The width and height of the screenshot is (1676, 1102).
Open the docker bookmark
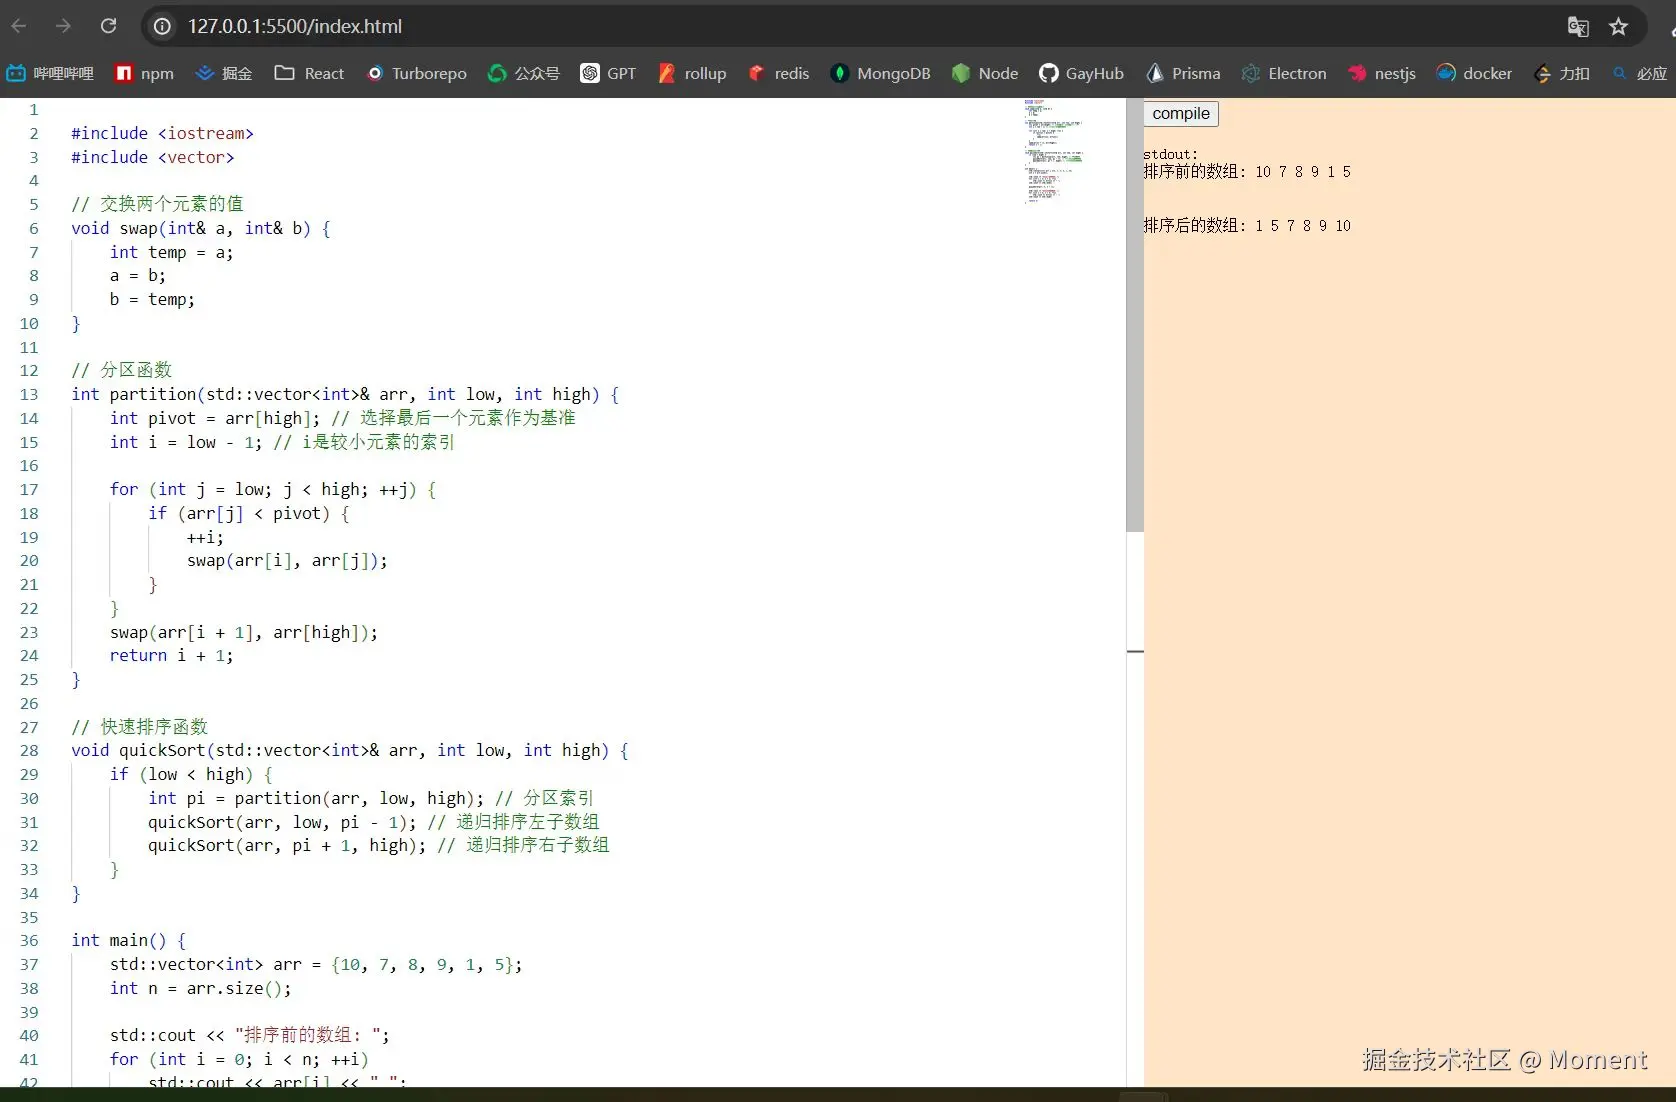click(1475, 73)
